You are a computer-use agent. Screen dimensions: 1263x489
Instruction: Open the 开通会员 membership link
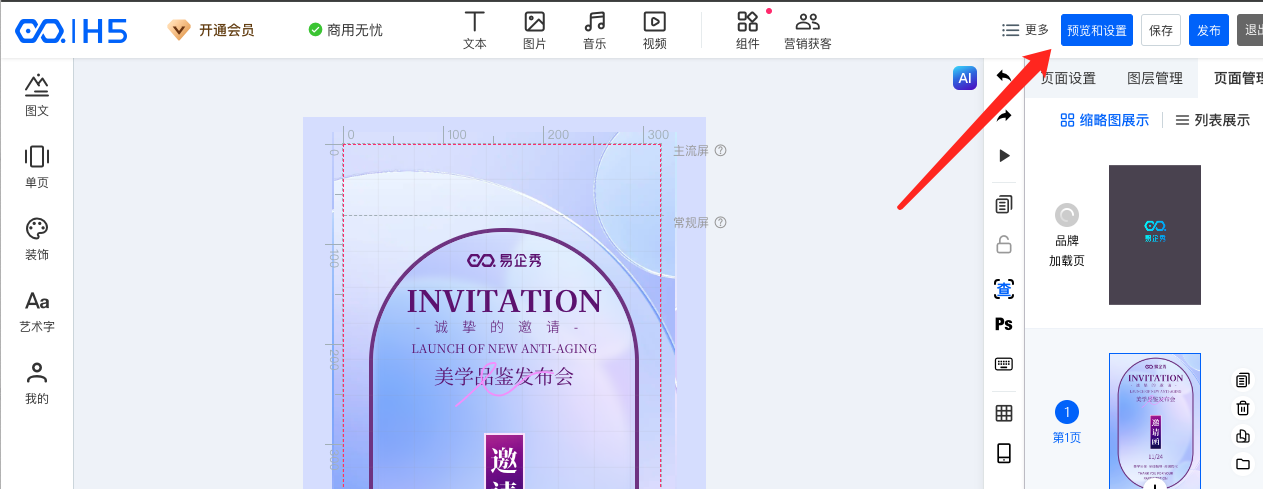tap(211, 30)
